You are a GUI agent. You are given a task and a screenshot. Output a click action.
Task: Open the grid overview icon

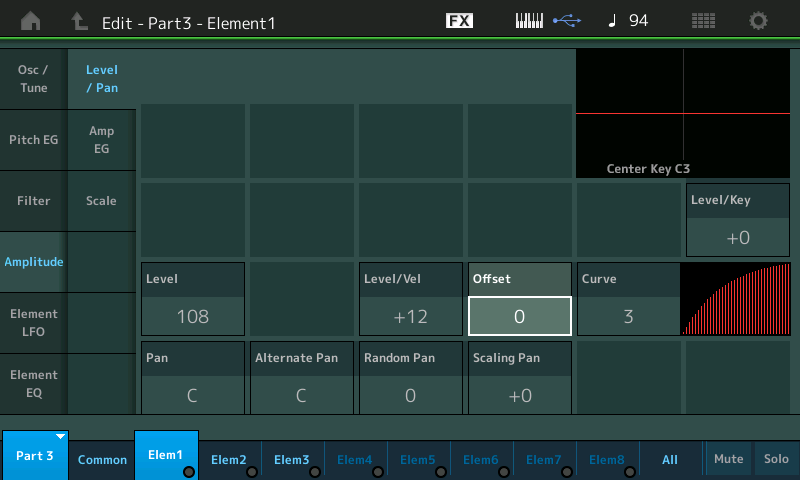click(x=703, y=21)
